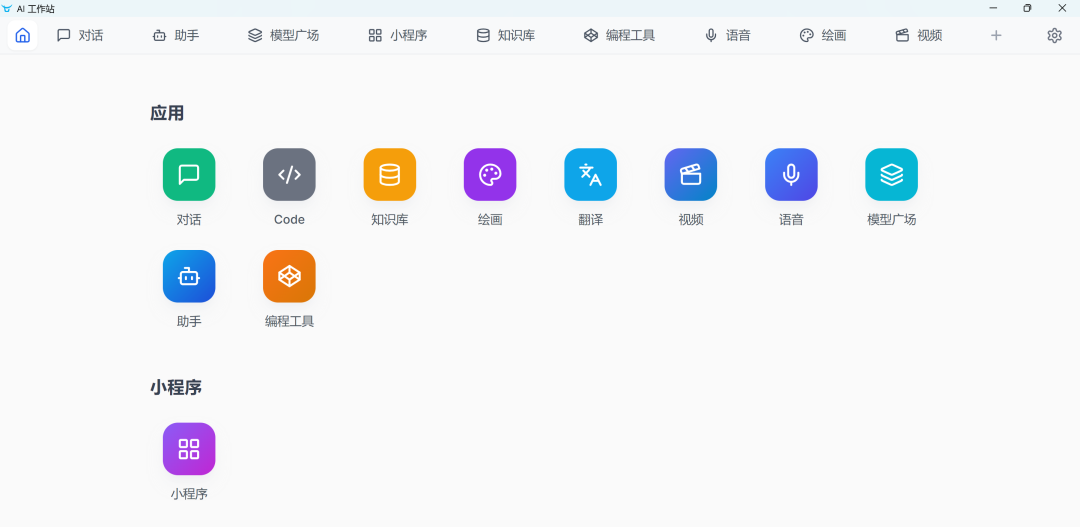Open the 视频 tab in top navigation
Viewport: 1080px width, 527px height.
click(918, 35)
